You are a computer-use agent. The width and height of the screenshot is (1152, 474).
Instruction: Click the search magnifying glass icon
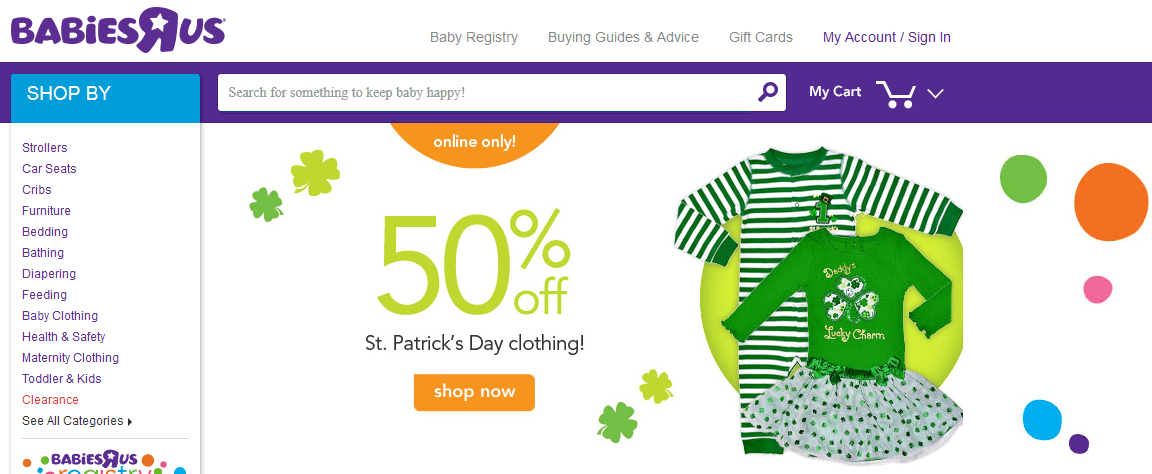[767, 92]
